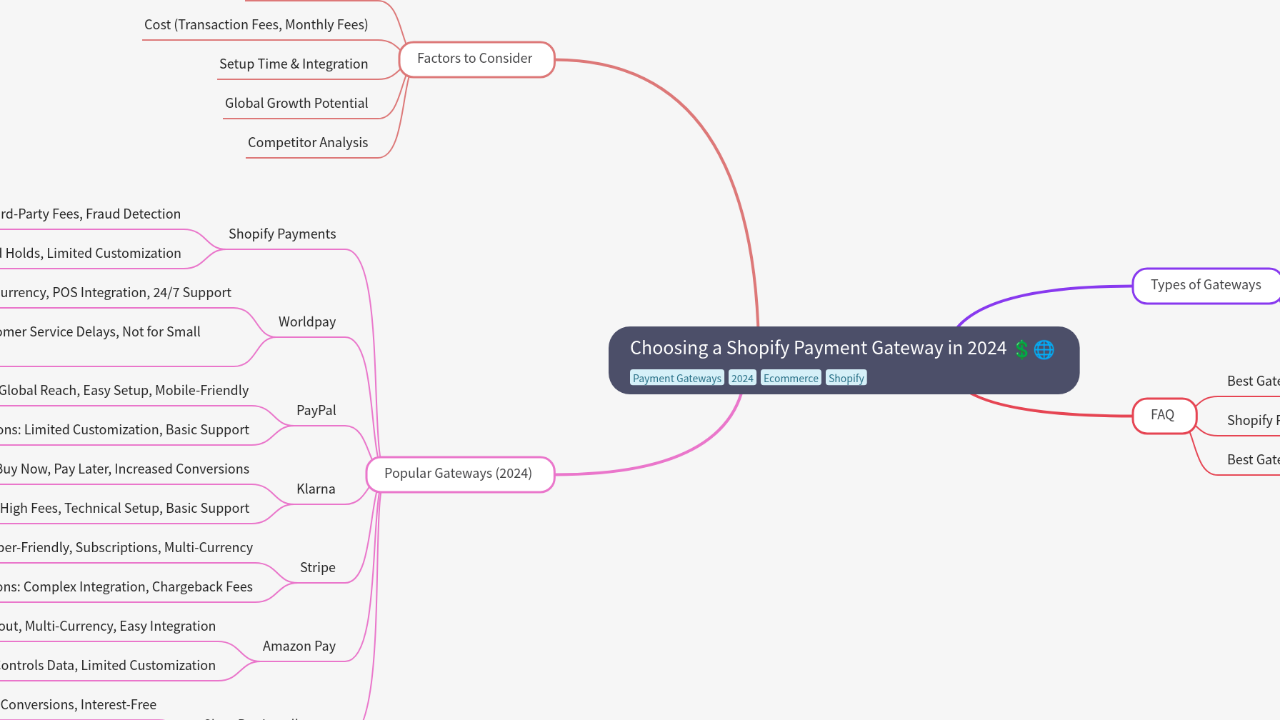
Task: Click 'Global Reach, Easy Setup, Mobile-Friendly' text
Action: (x=124, y=390)
